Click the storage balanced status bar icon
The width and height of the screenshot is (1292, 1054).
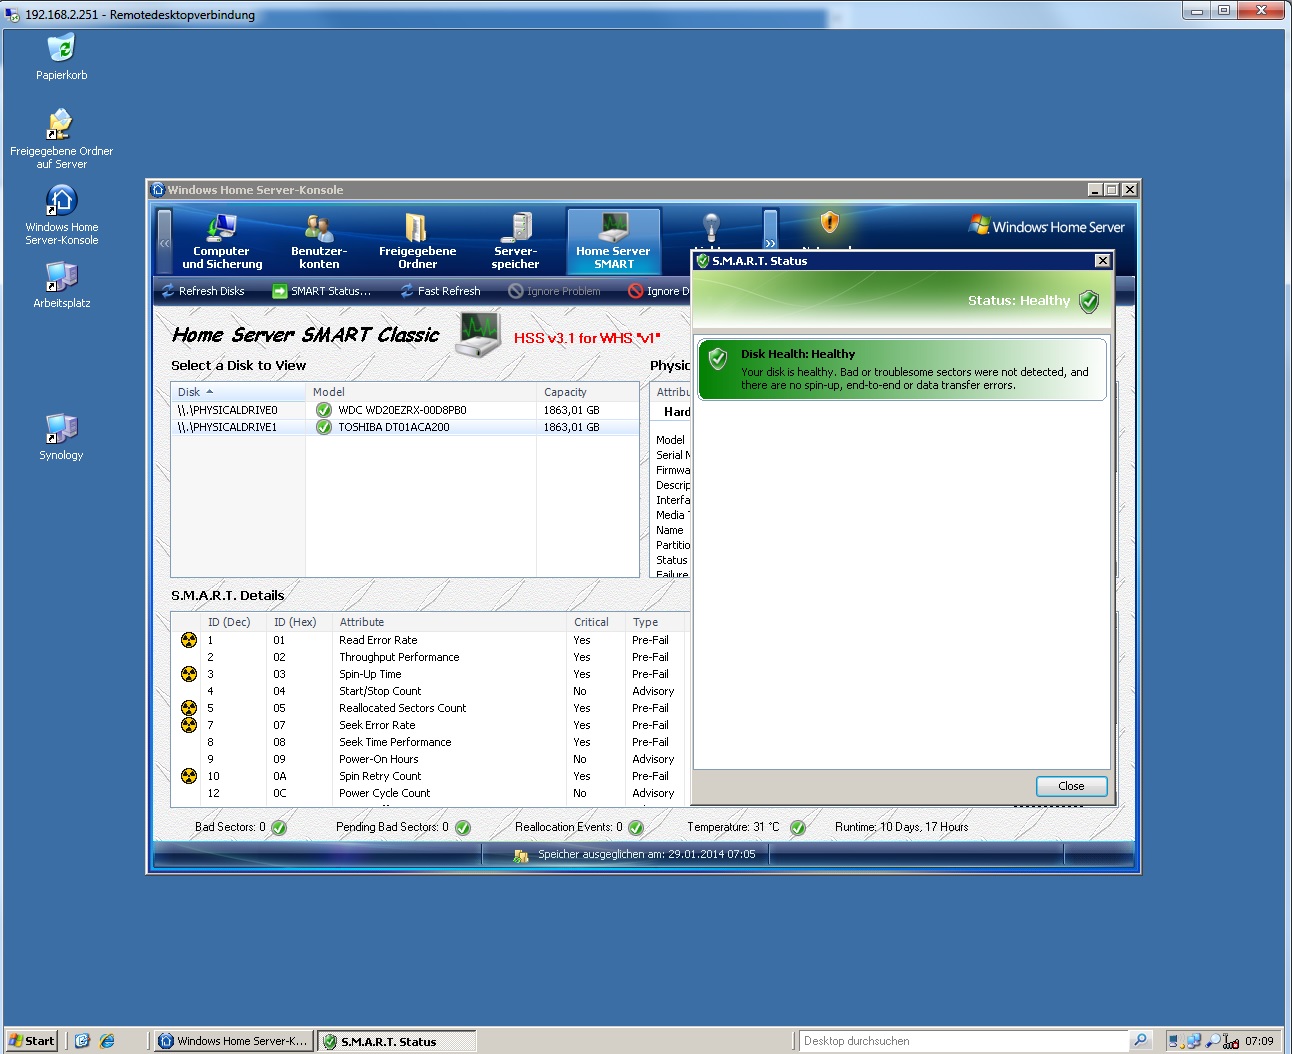(x=521, y=855)
